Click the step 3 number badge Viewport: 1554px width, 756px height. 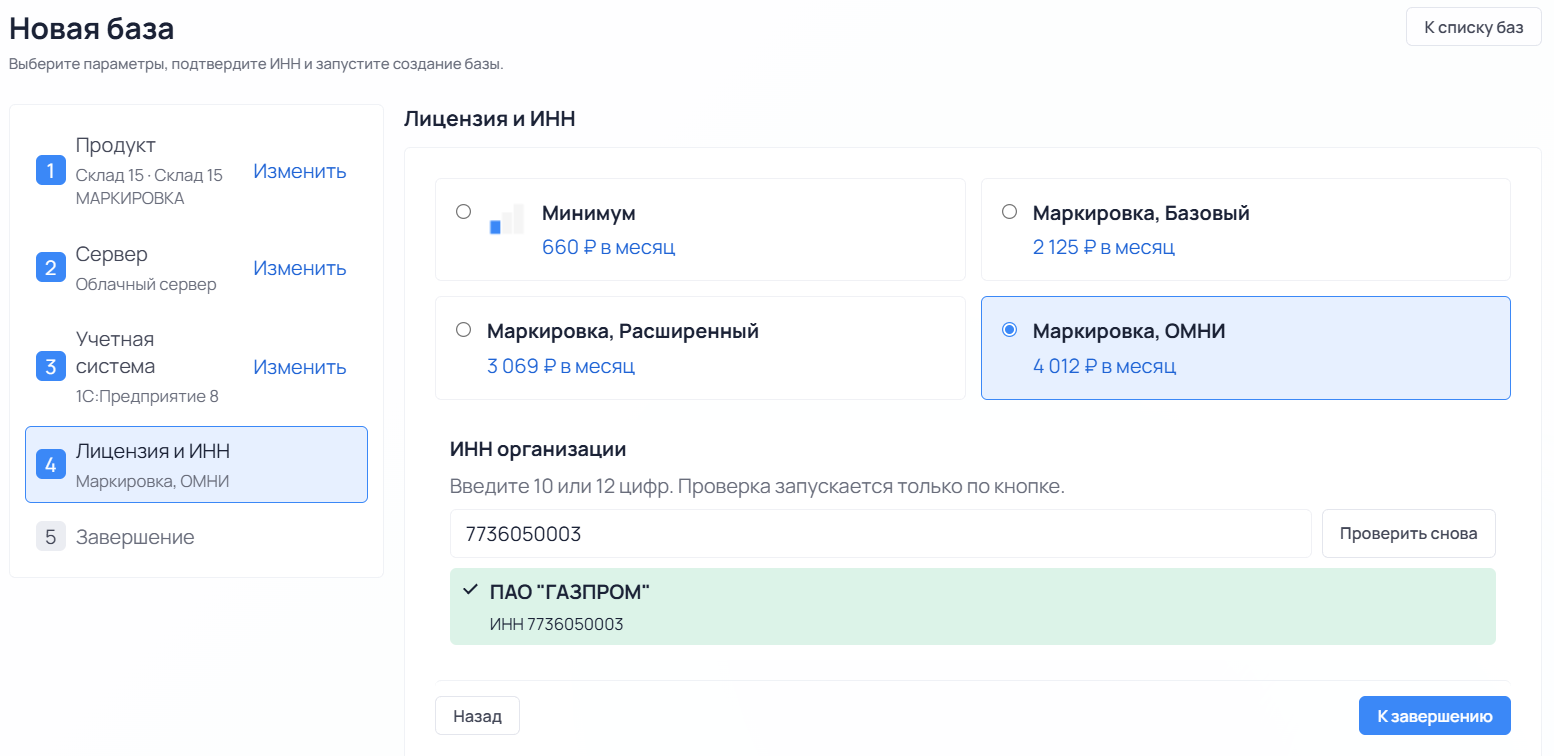click(50, 366)
